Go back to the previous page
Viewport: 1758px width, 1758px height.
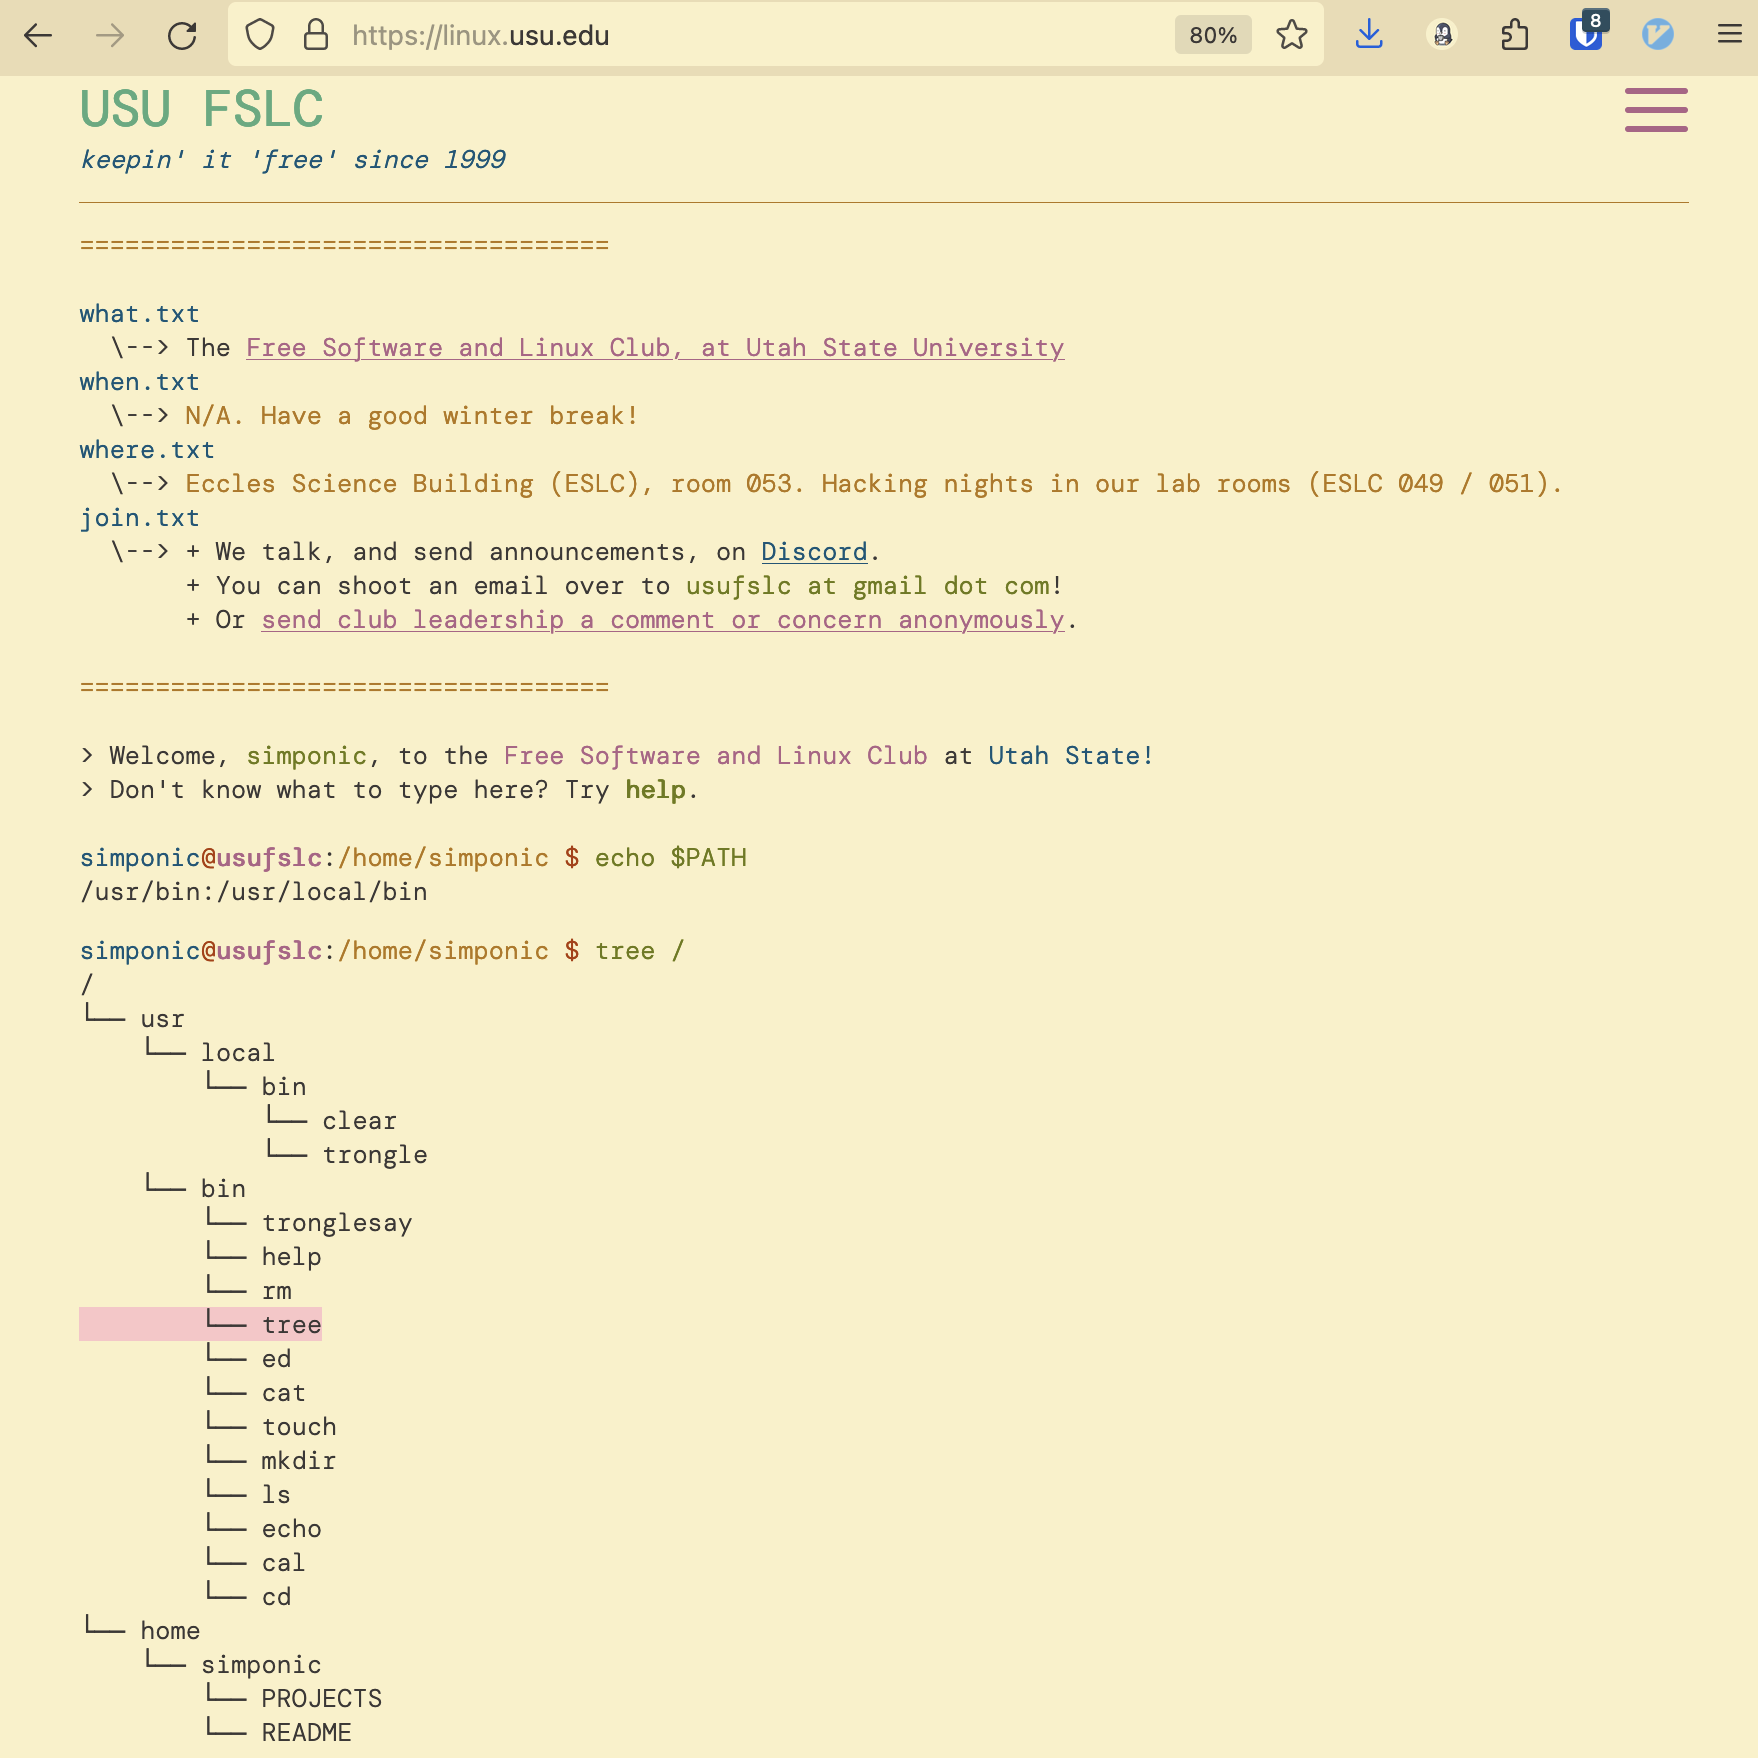[38, 36]
